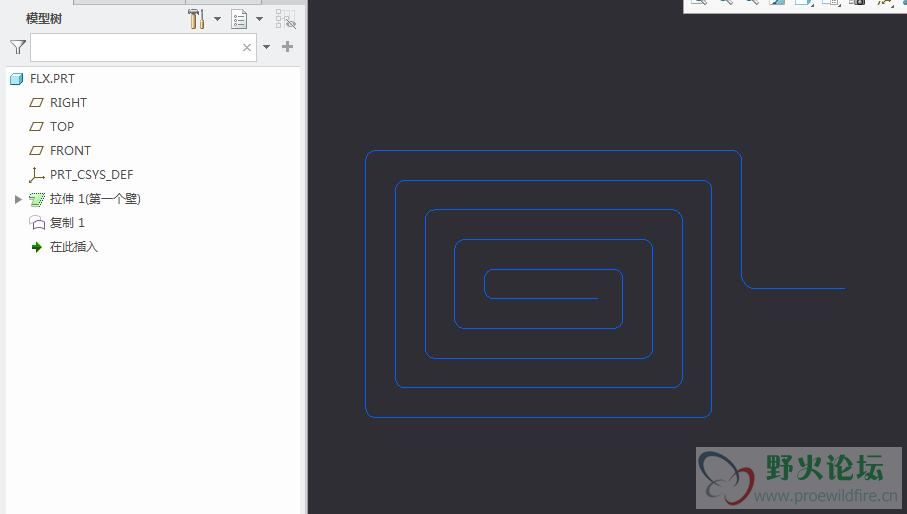Click the green insert-here arrow icon
Viewport: 907px width, 514px height.
tap(36, 247)
